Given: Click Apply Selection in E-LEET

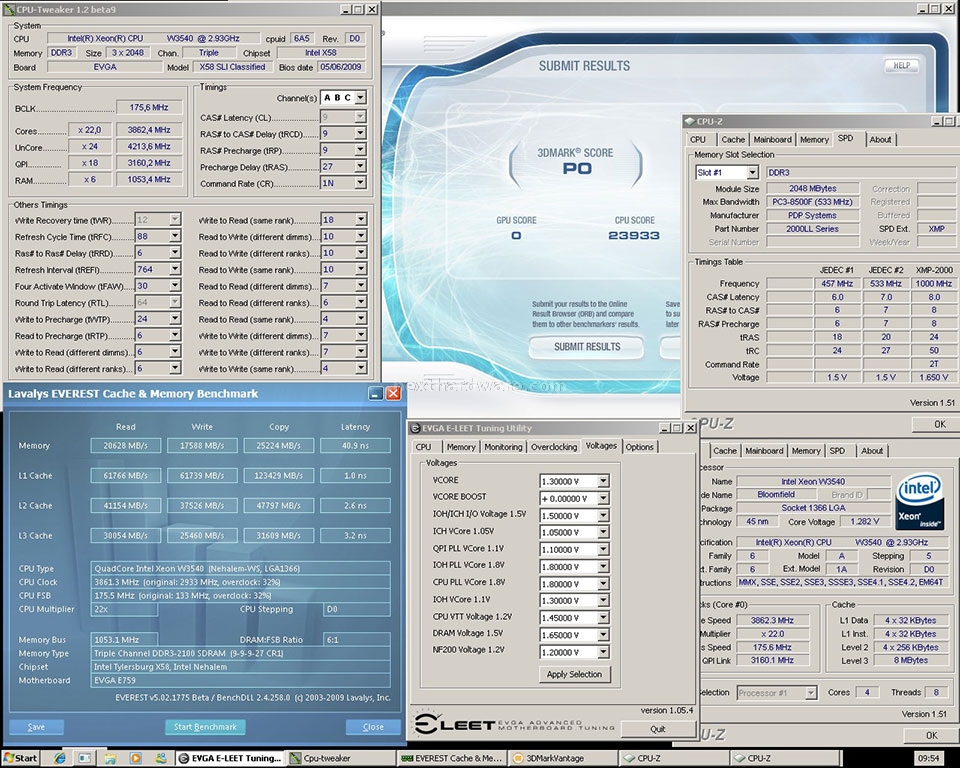Looking at the screenshot, I should 574,674.
